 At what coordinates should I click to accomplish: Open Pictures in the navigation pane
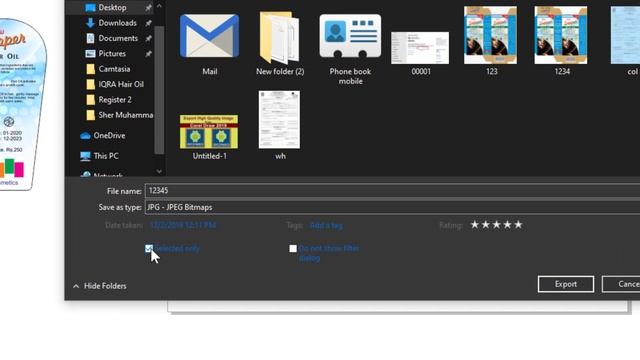112,53
